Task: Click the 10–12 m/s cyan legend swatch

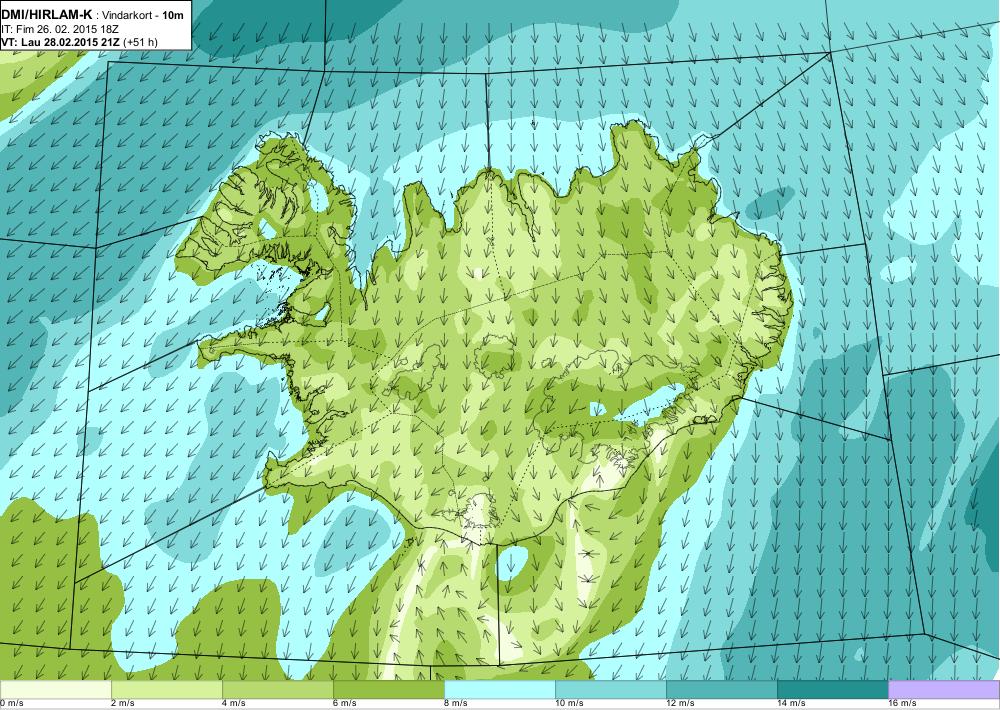Action: tap(610, 689)
